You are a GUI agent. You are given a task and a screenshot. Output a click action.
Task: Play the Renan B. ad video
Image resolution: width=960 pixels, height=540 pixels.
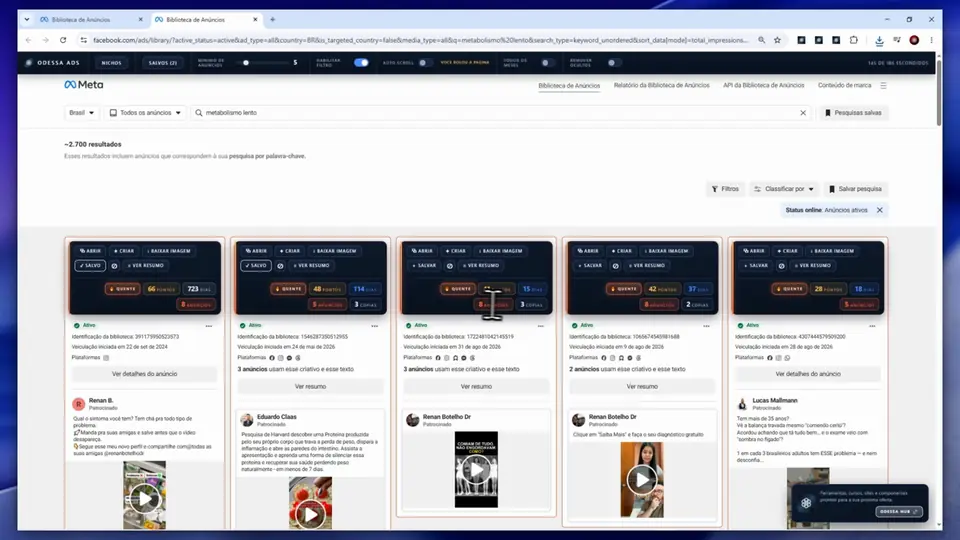(144, 498)
